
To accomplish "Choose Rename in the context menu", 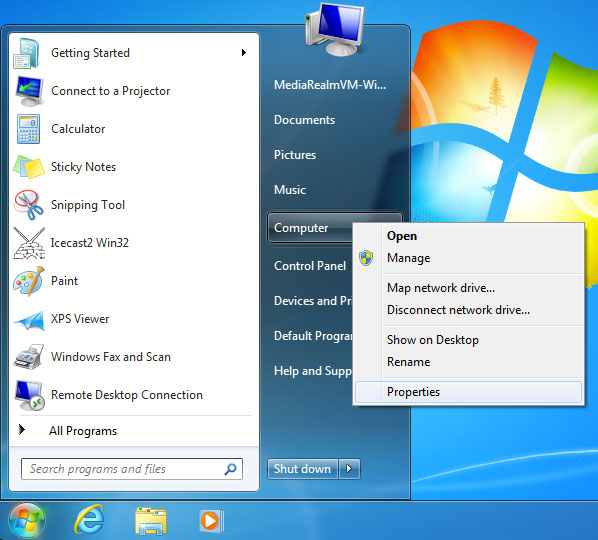I will coord(468,362).
